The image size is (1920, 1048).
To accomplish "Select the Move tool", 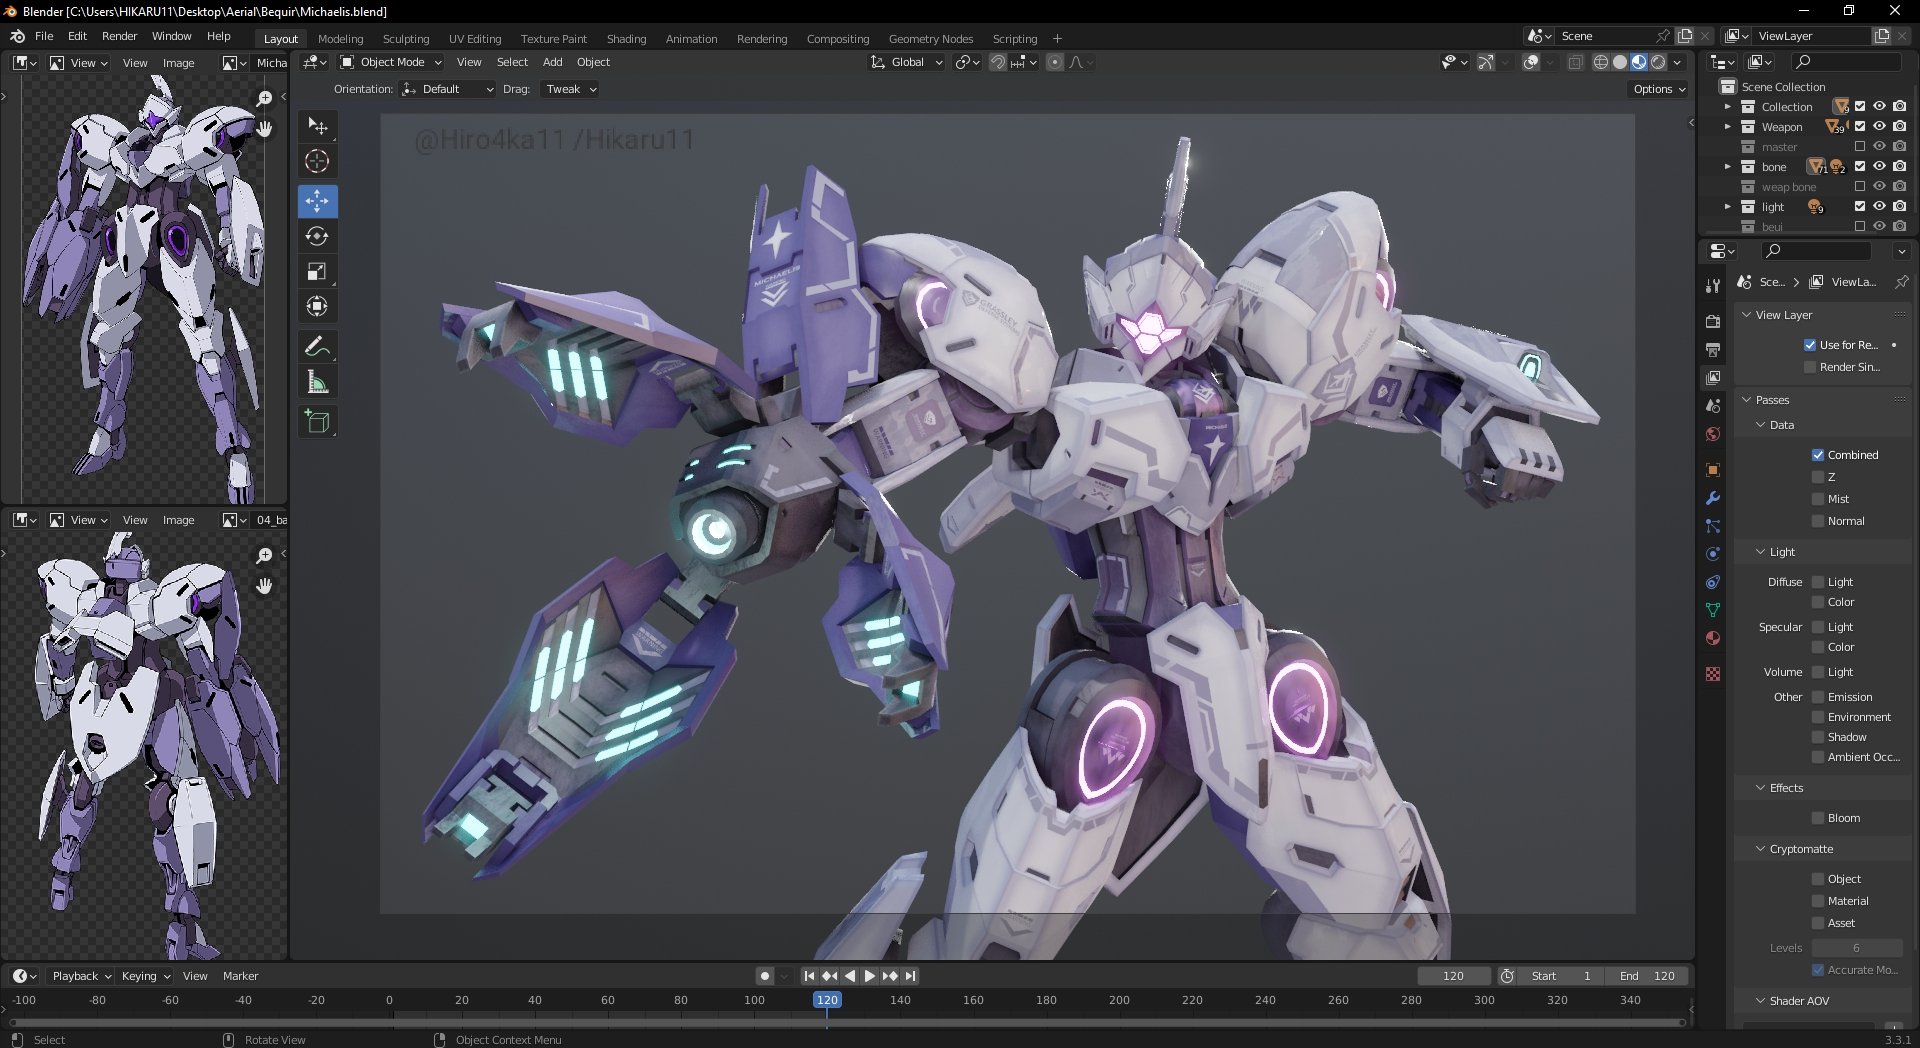I will [x=317, y=201].
